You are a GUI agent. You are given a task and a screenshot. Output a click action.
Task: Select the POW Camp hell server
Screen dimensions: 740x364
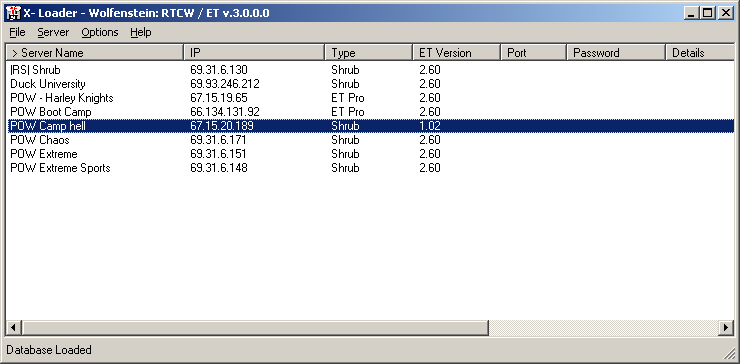point(370,126)
